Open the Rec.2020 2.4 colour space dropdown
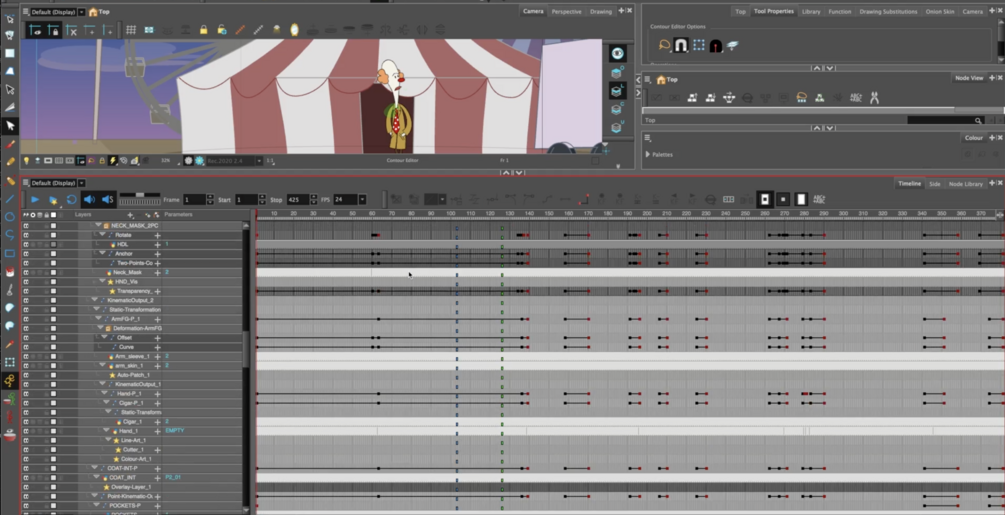Viewport: 1005px width, 515px height. [x=259, y=161]
